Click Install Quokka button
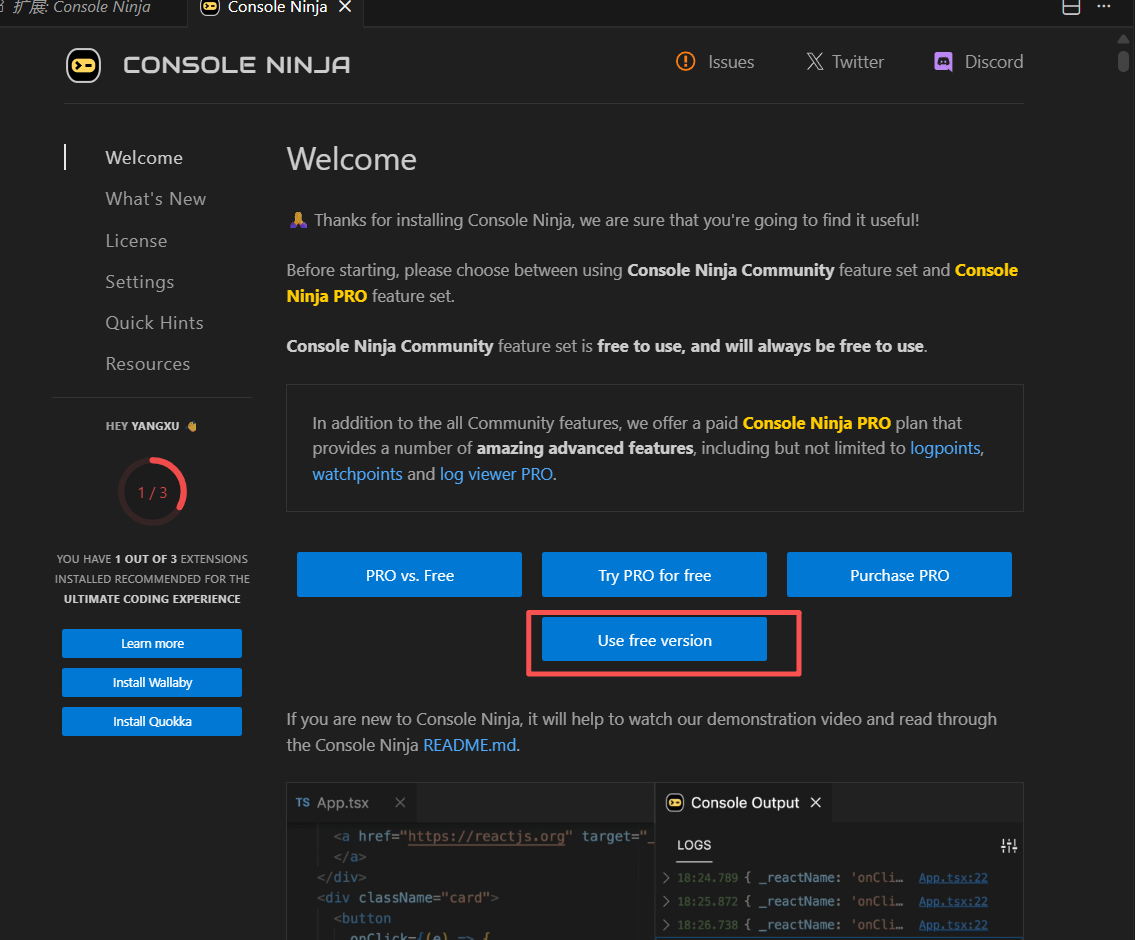Image resolution: width=1135 pixels, height=940 pixels. coord(152,721)
